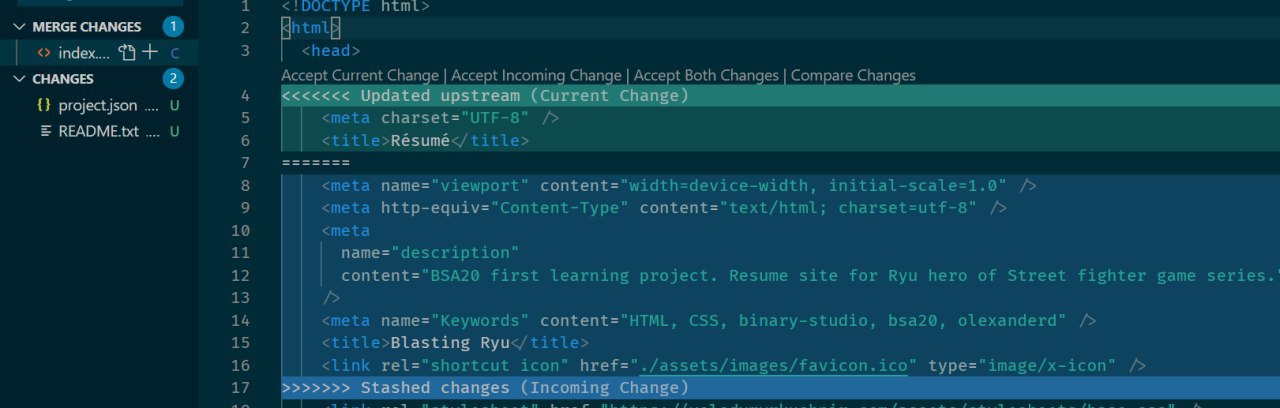Click the HTML file icon for index

click(44, 53)
